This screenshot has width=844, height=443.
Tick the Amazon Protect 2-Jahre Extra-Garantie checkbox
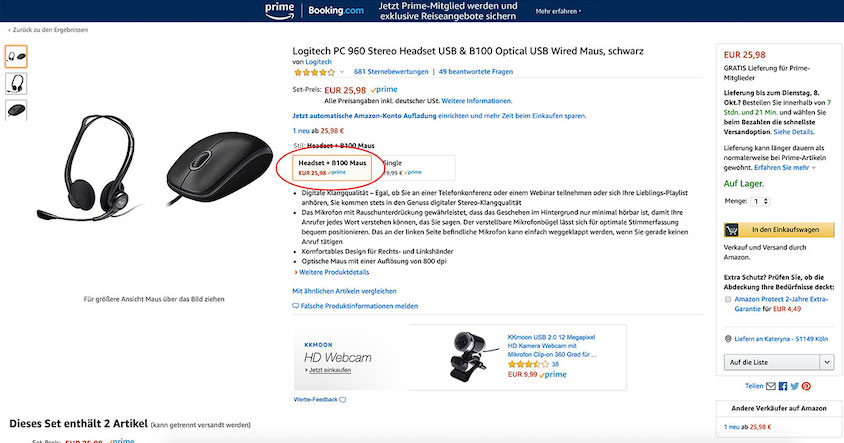pyautogui.click(x=728, y=297)
